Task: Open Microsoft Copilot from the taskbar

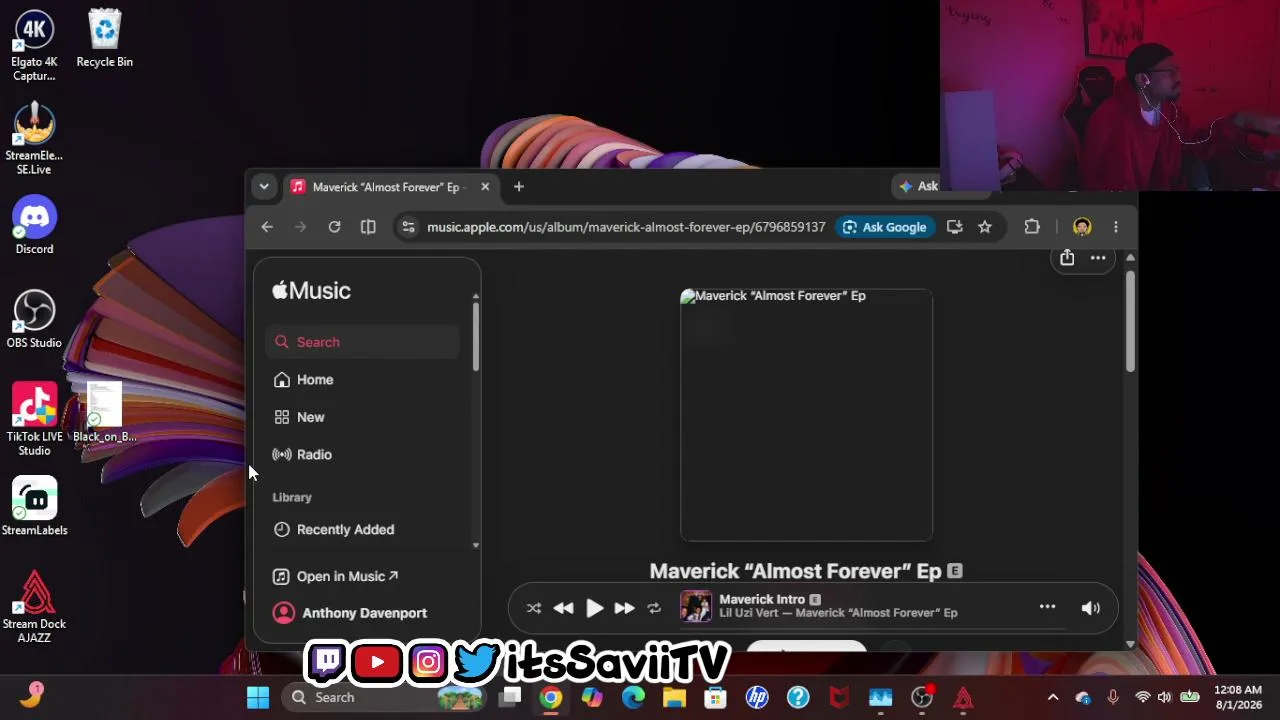Action: (x=592, y=697)
